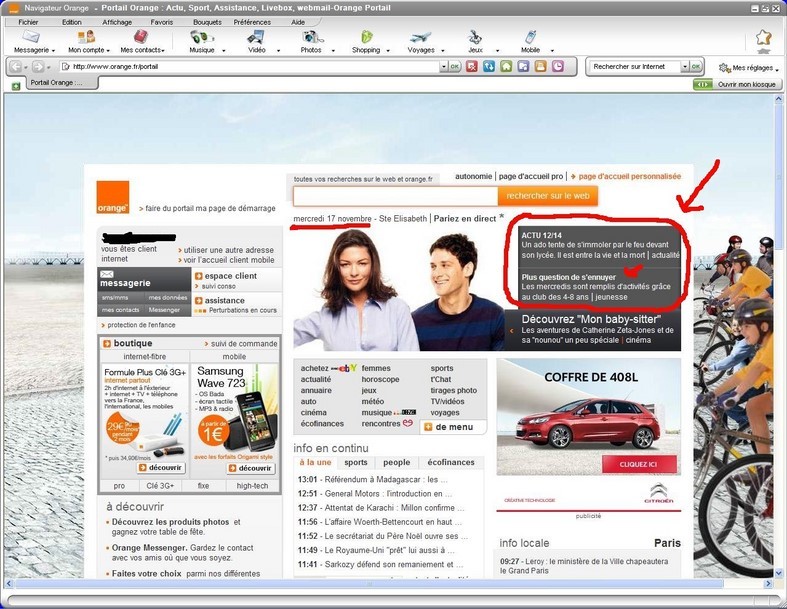
Task: Click the horizontal scrollbar at page bottom
Action: 368,583
